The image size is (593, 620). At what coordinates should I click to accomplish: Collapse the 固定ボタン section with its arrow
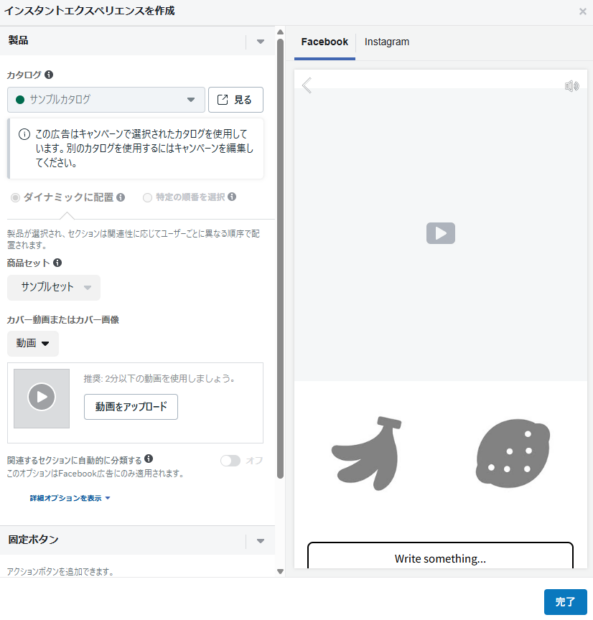(260, 541)
